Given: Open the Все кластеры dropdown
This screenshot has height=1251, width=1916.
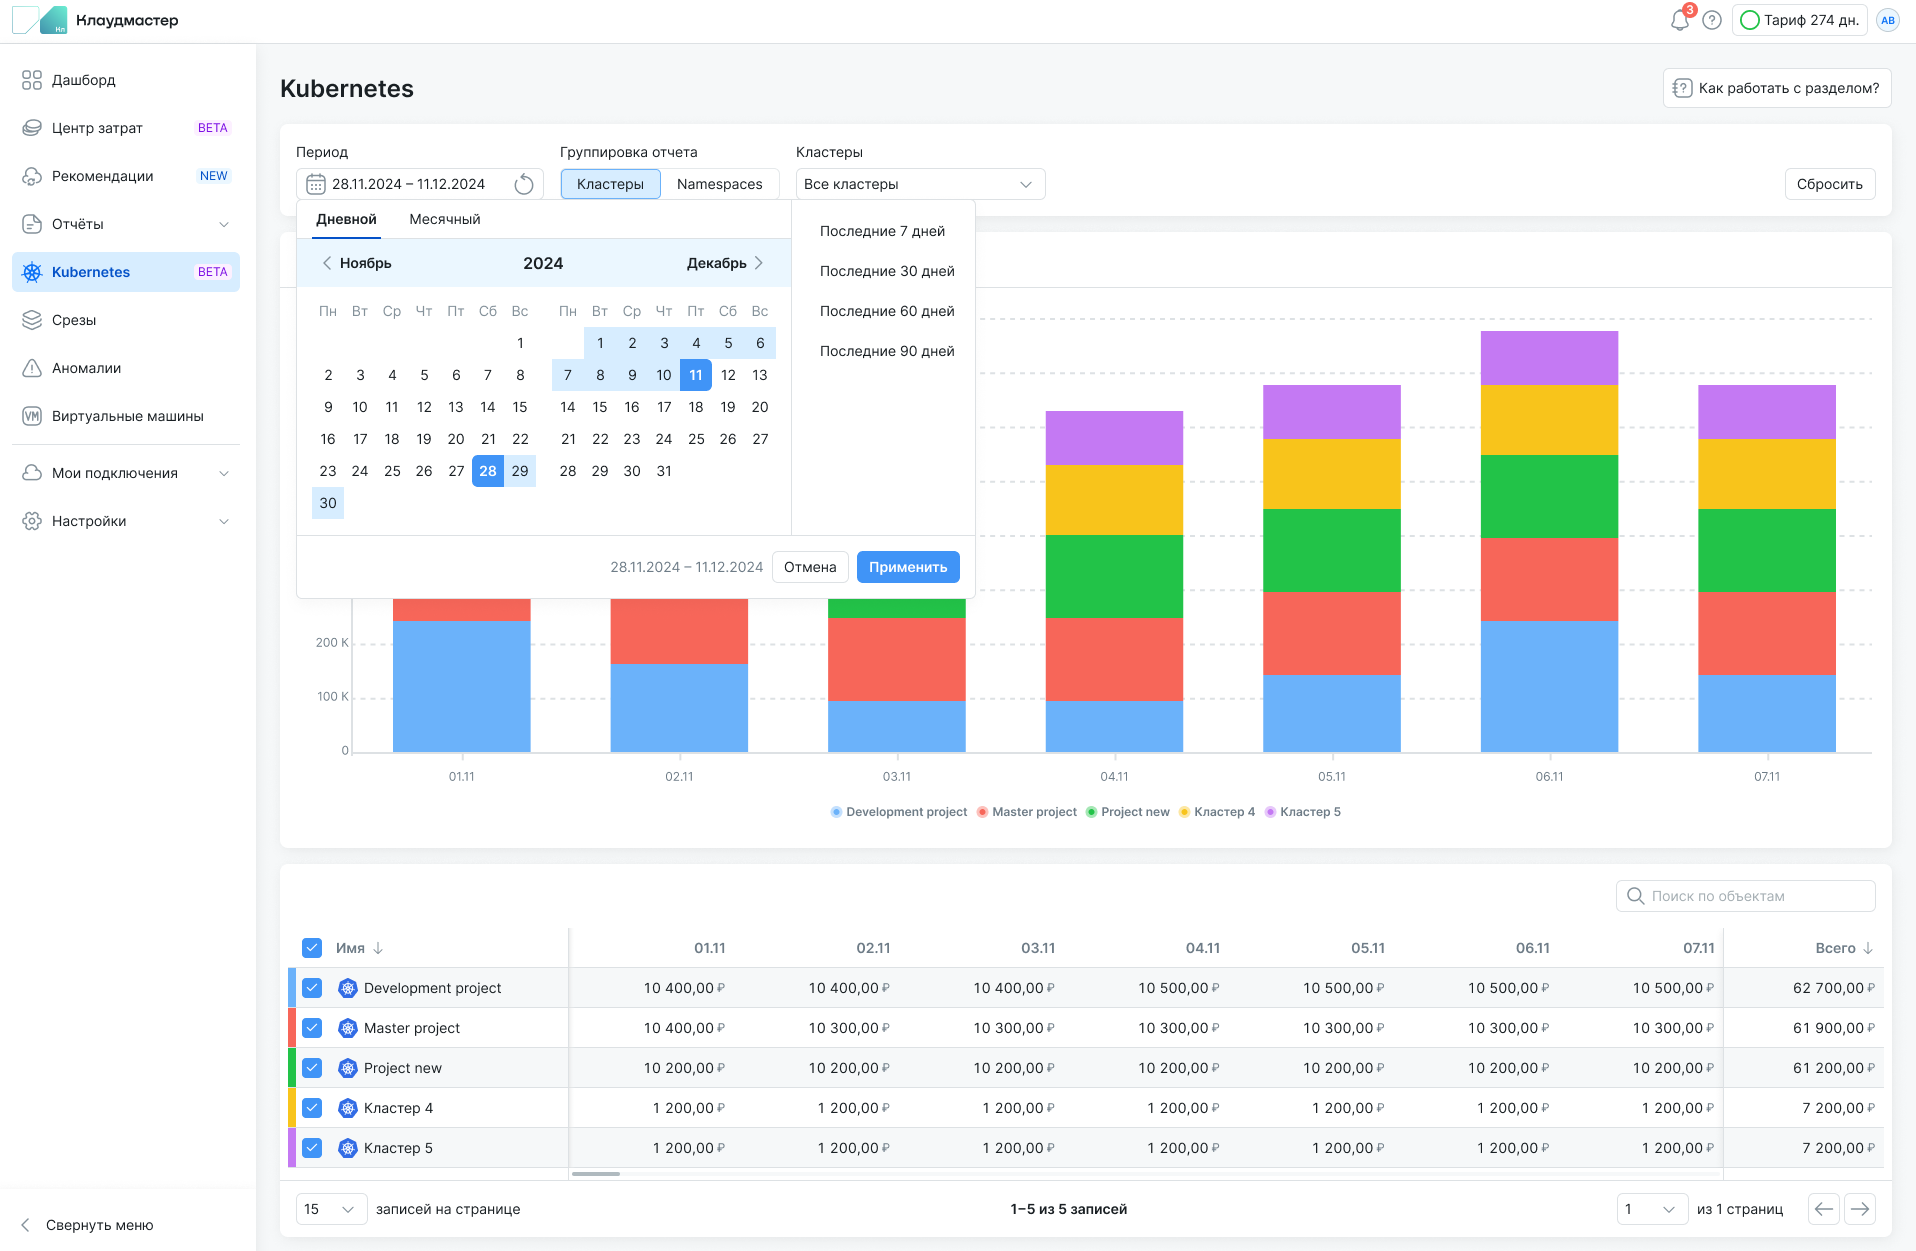Looking at the screenshot, I should pos(919,184).
